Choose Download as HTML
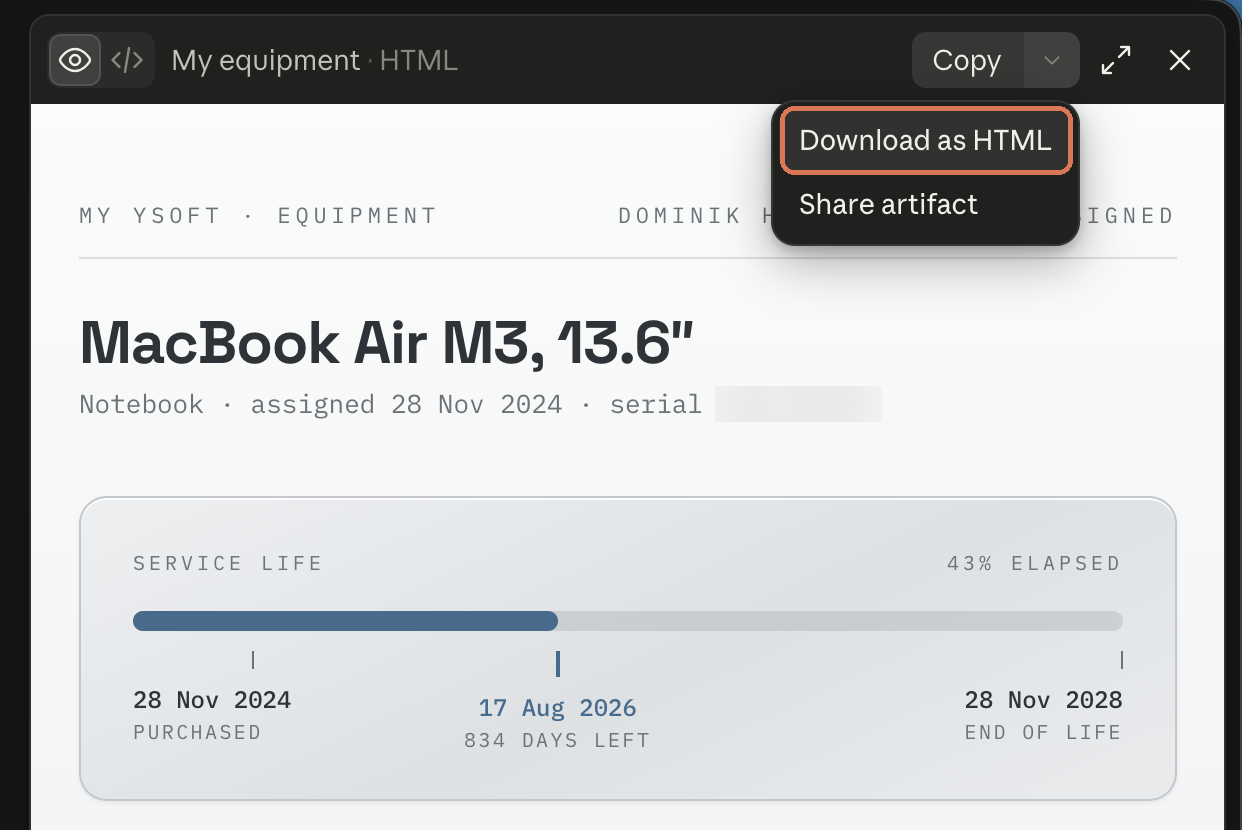The height and width of the screenshot is (830, 1242). [926, 140]
